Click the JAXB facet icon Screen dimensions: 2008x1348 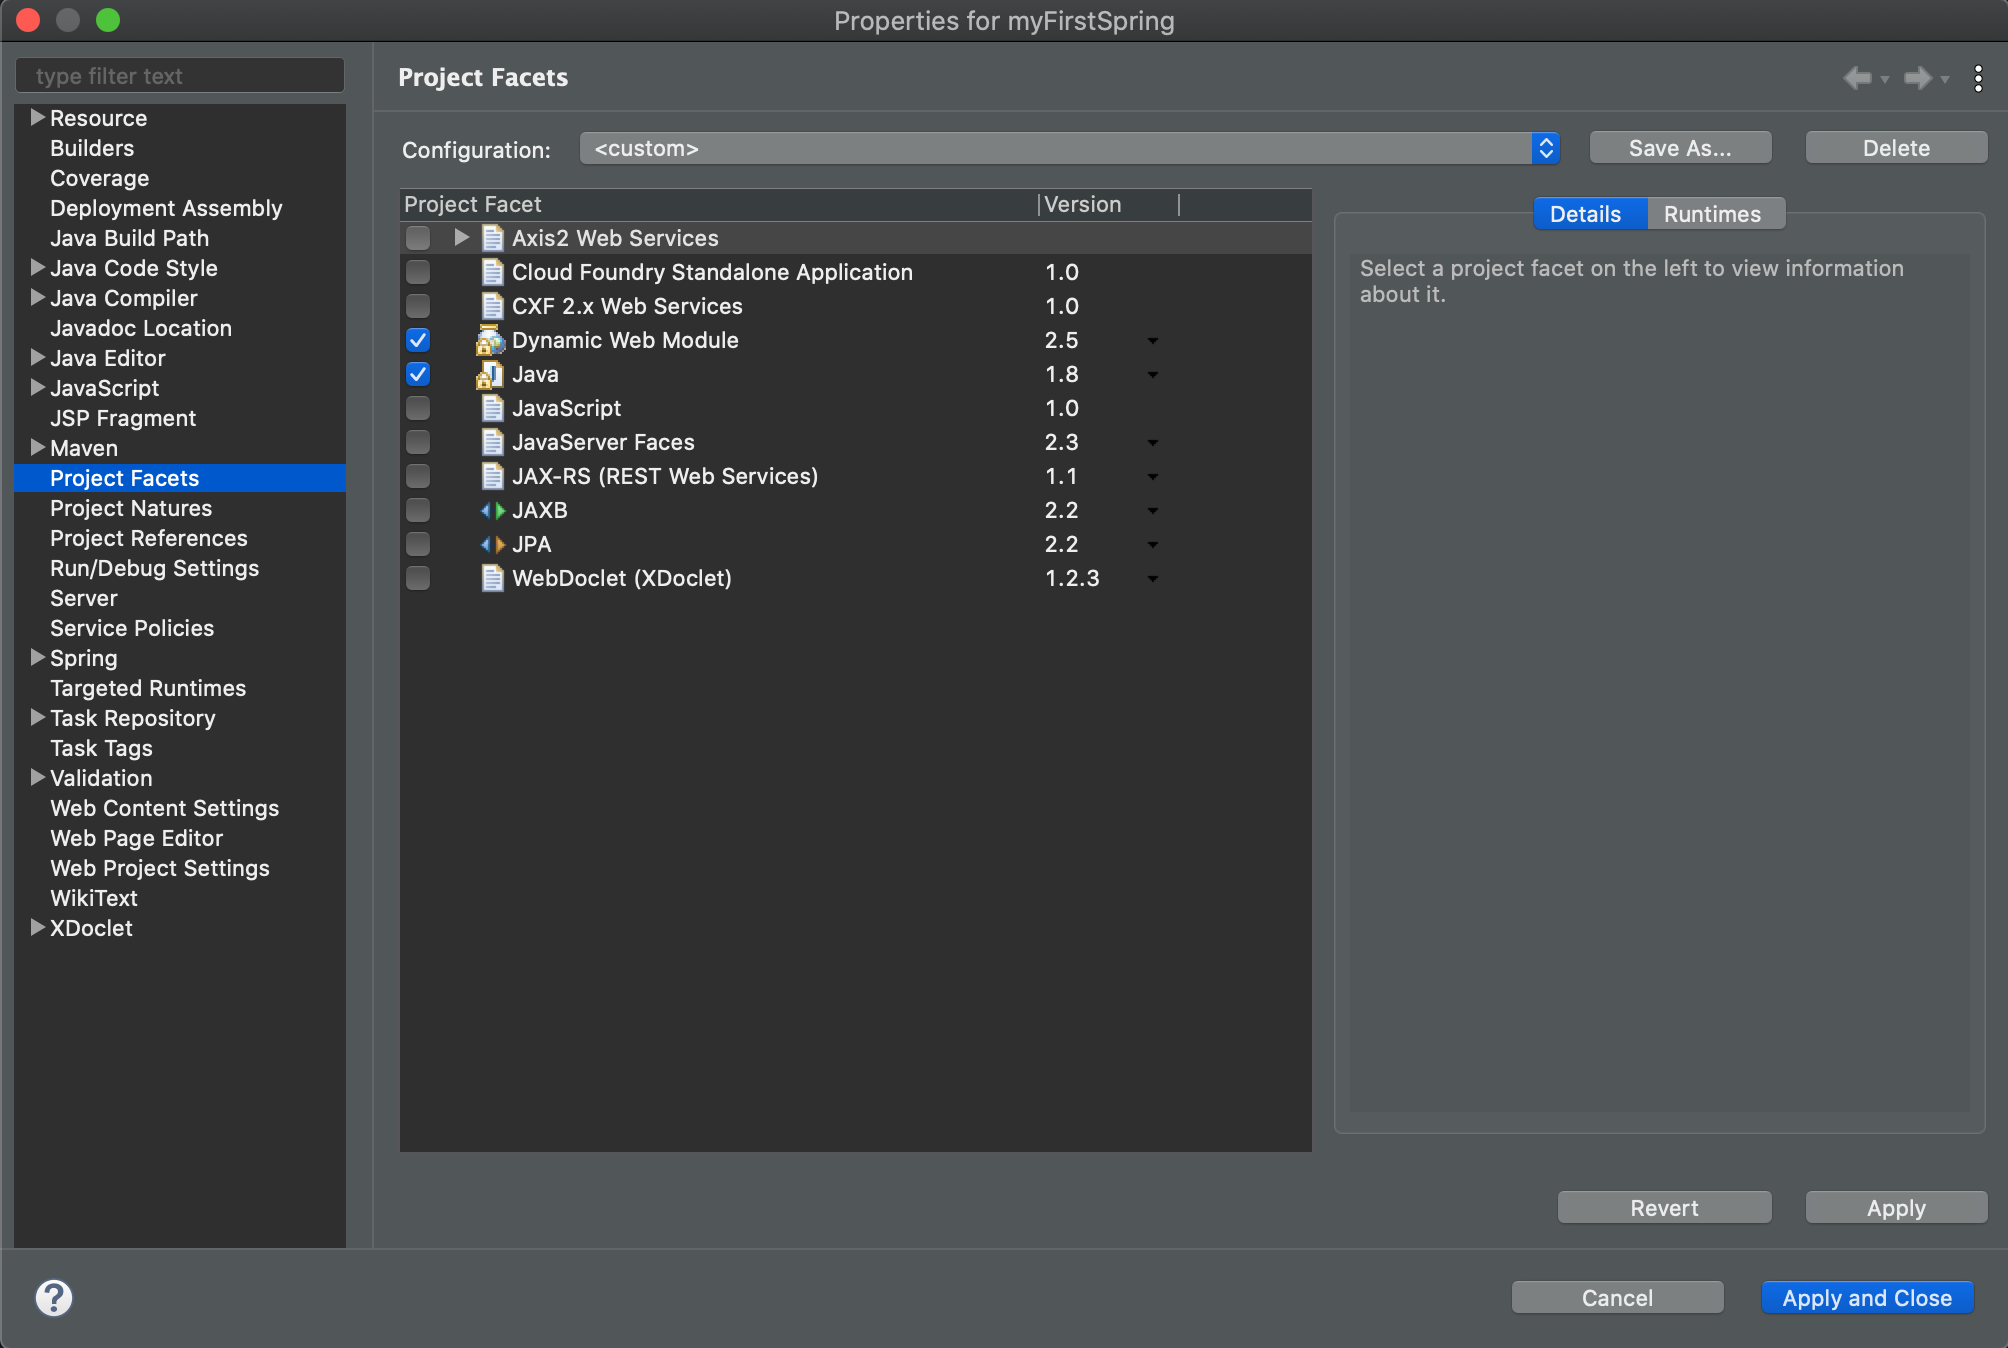(x=492, y=511)
